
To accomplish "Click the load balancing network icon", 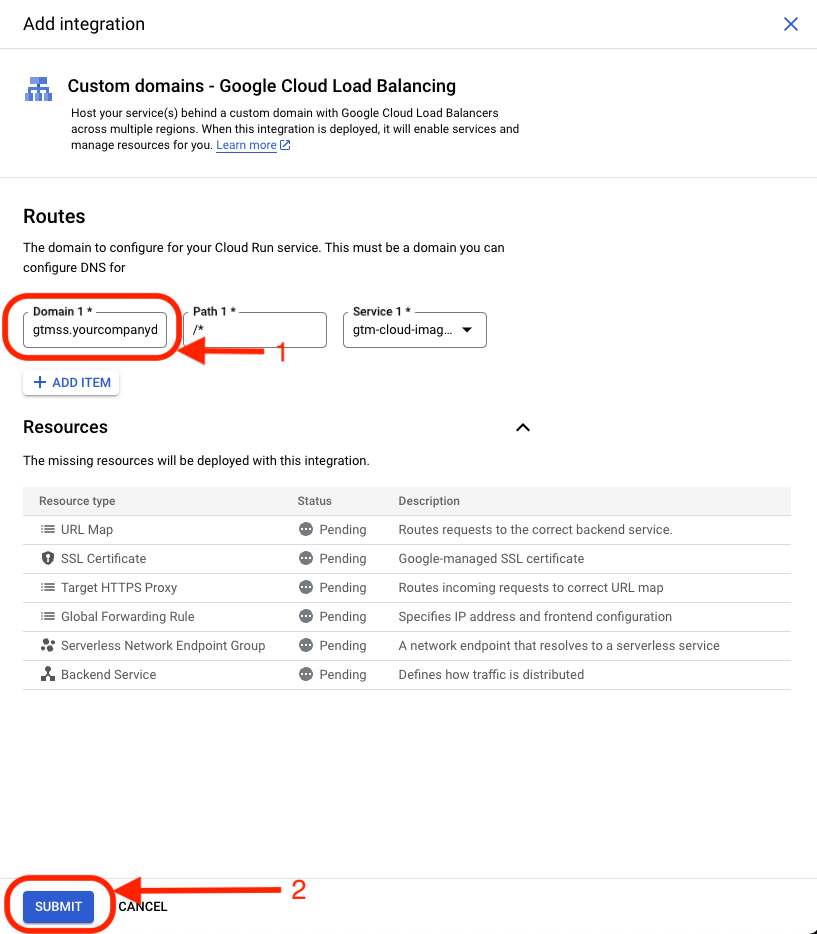I will [38, 89].
